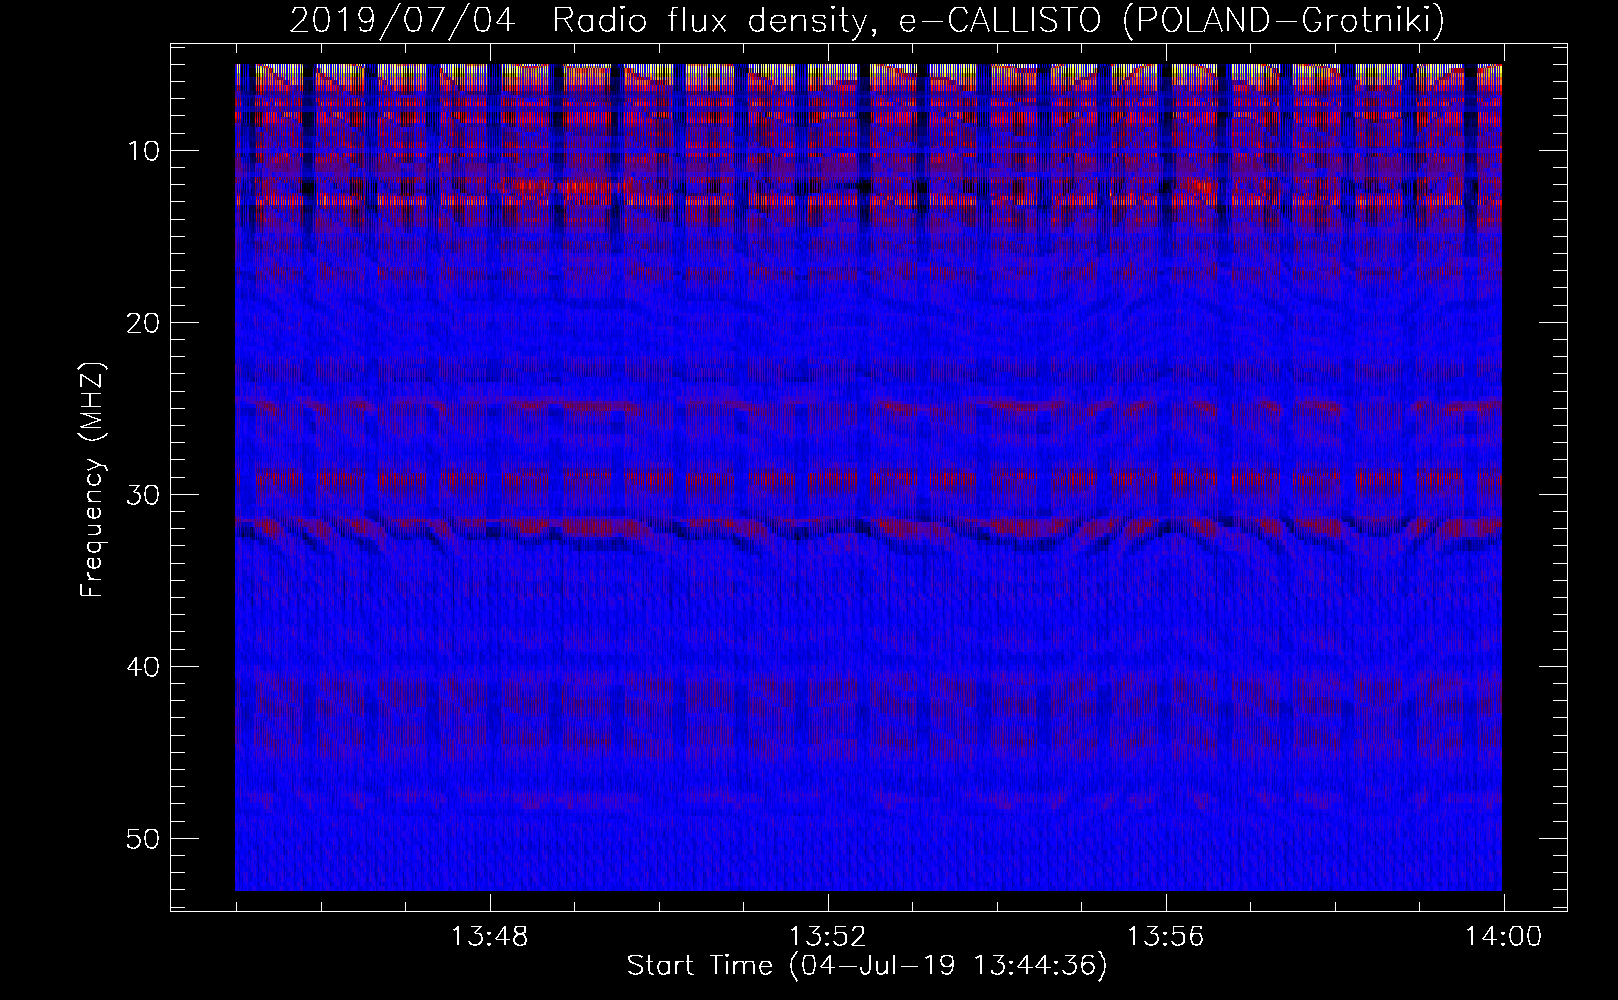Select the 13:52 time tick label

tap(828, 937)
